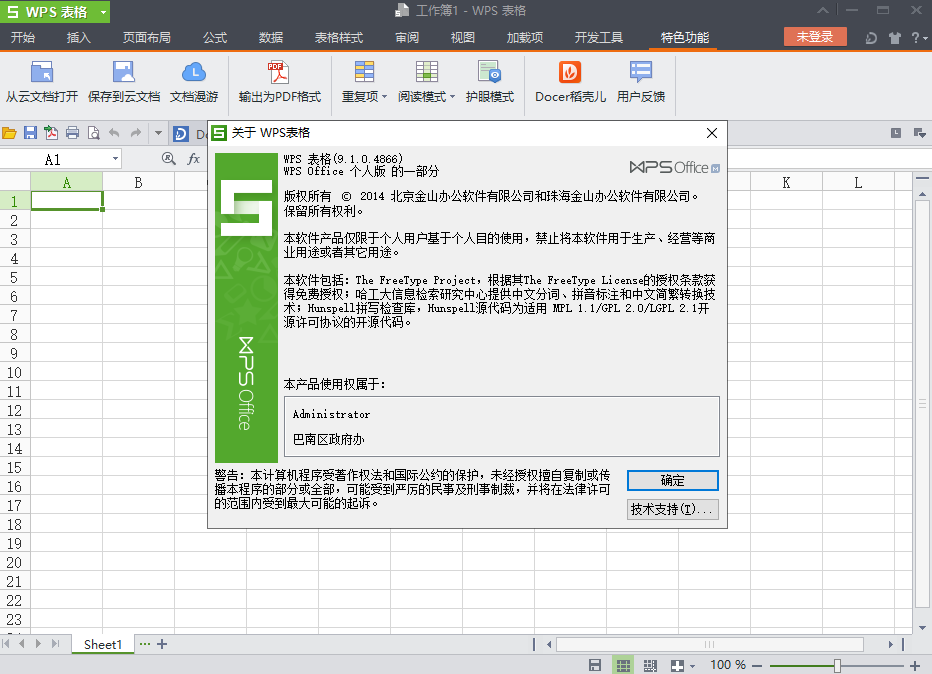Open the 审阅 tab
The width and height of the screenshot is (932, 674).
pyautogui.click(x=407, y=37)
